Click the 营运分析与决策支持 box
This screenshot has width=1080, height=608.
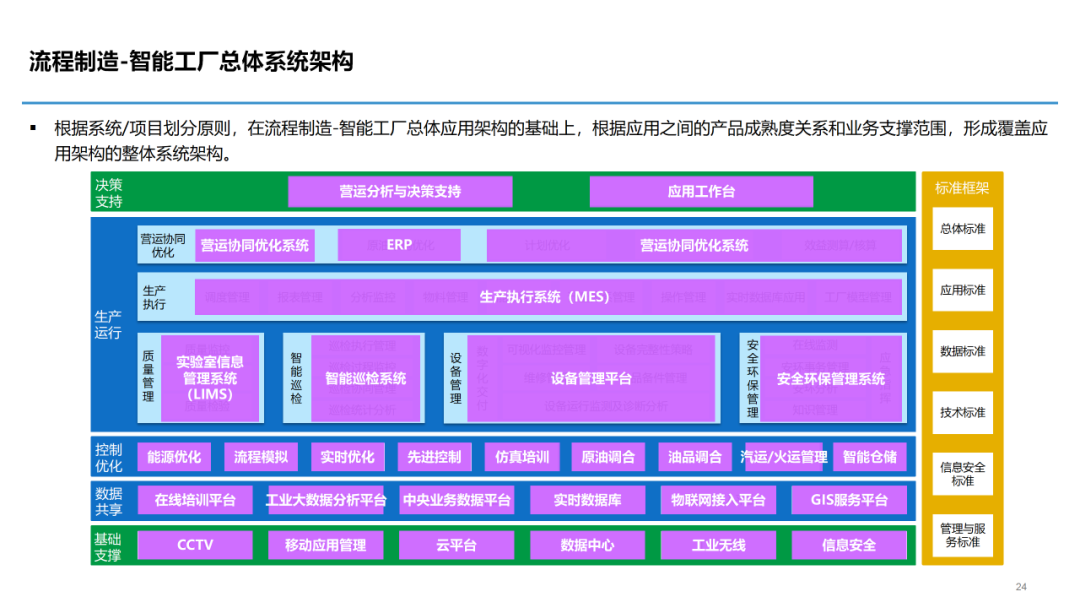coord(400,191)
